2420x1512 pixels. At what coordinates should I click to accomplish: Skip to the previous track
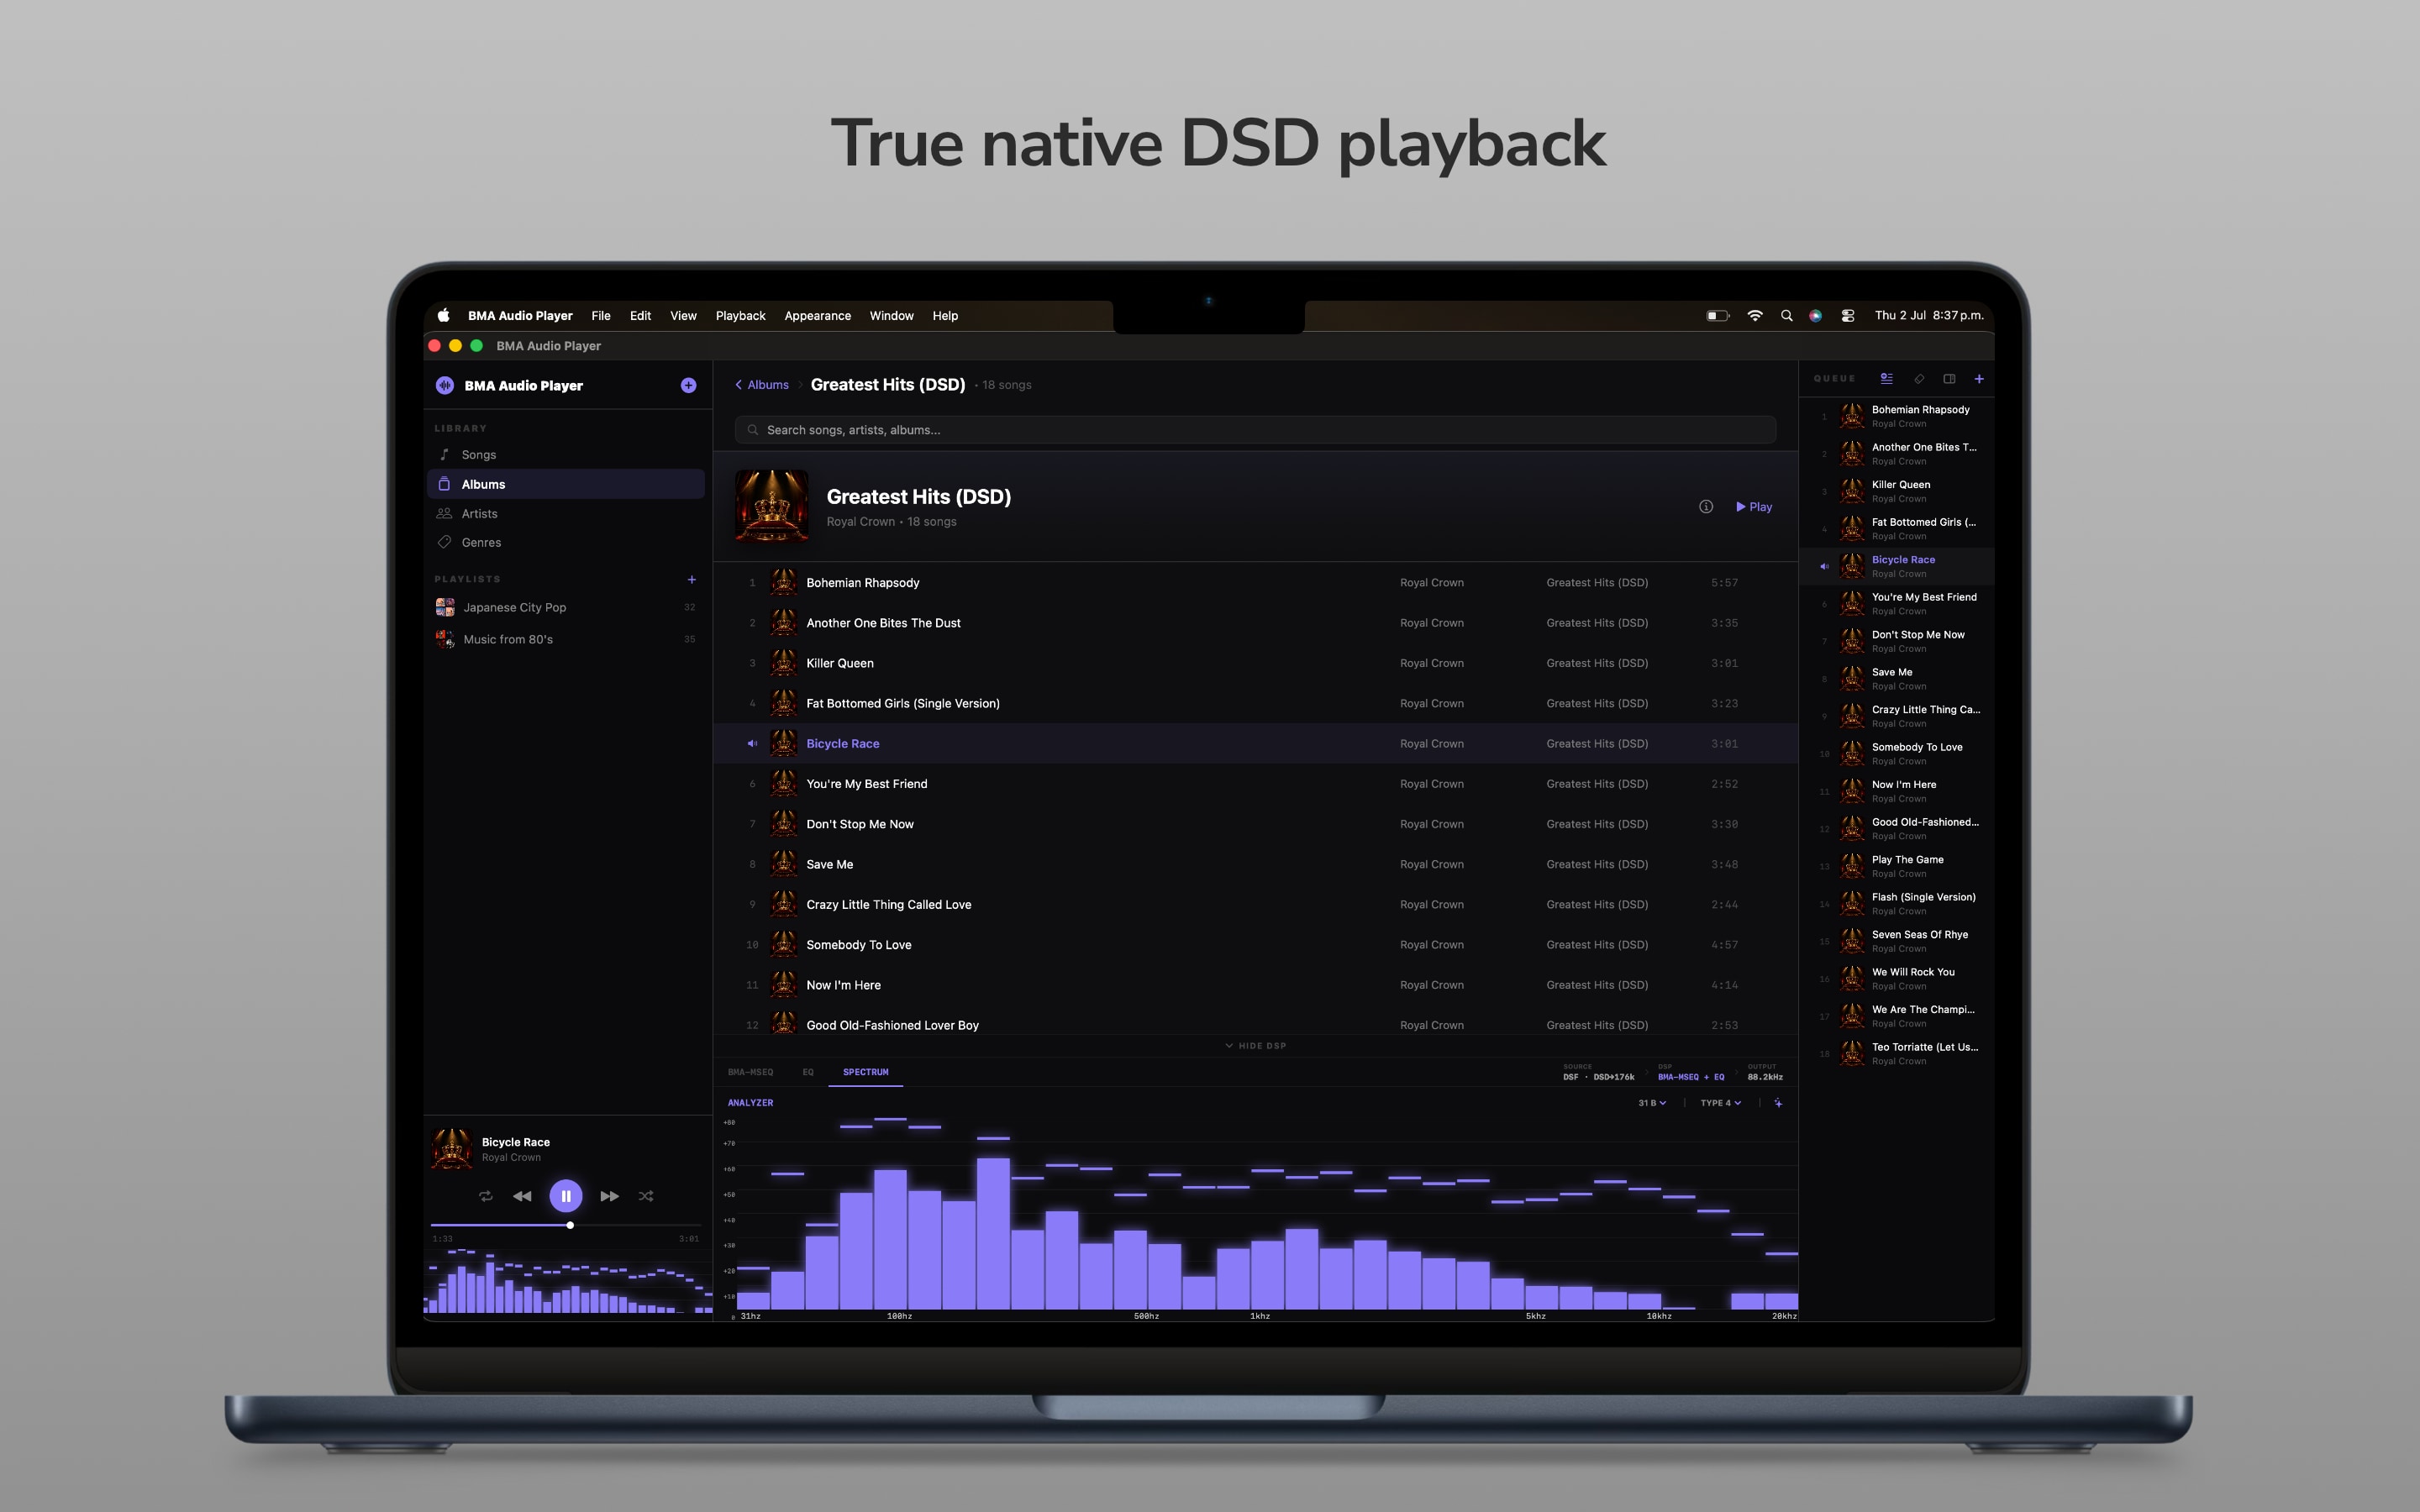coord(522,1196)
